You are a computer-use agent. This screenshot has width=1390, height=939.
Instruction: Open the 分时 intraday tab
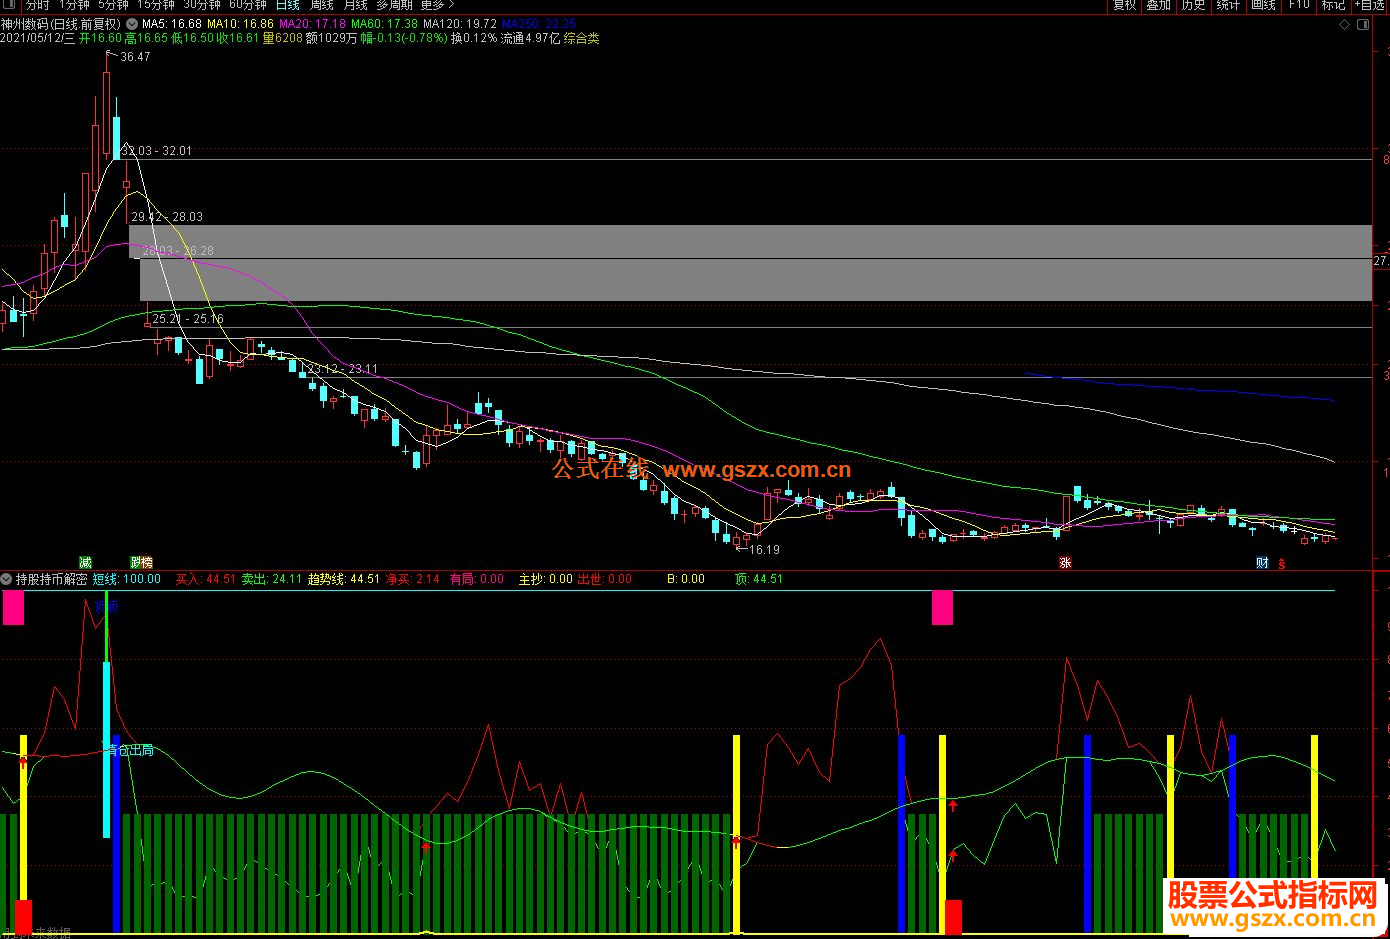[x=37, y=5]
